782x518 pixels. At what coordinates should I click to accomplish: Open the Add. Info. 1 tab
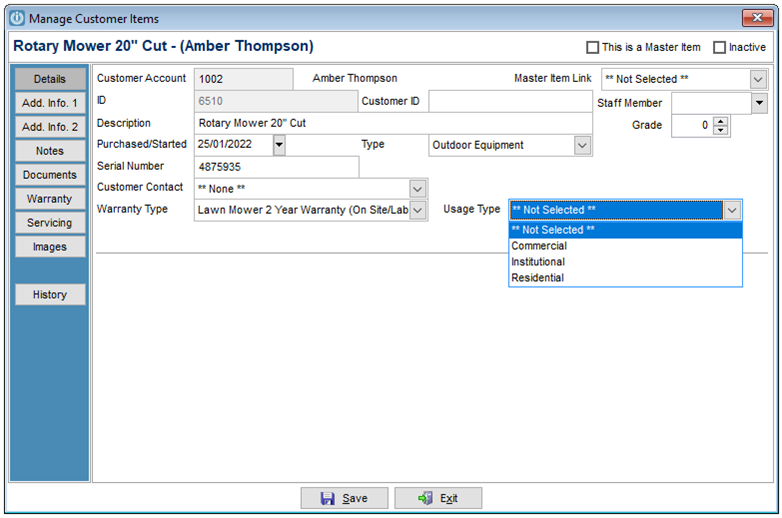[50, 103]
